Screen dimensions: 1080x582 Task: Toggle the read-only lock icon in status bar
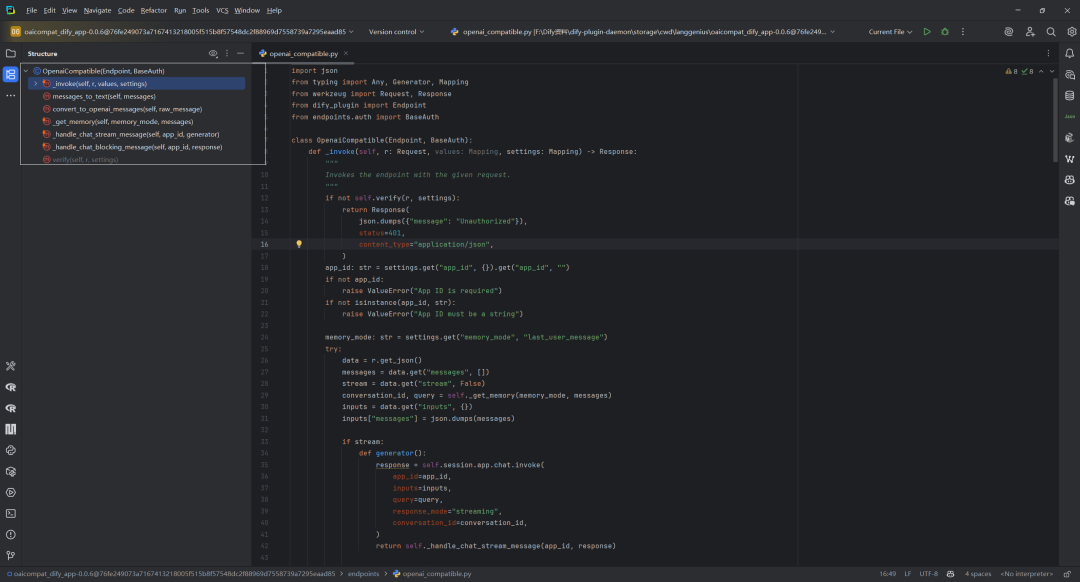tap(1067, 574)
